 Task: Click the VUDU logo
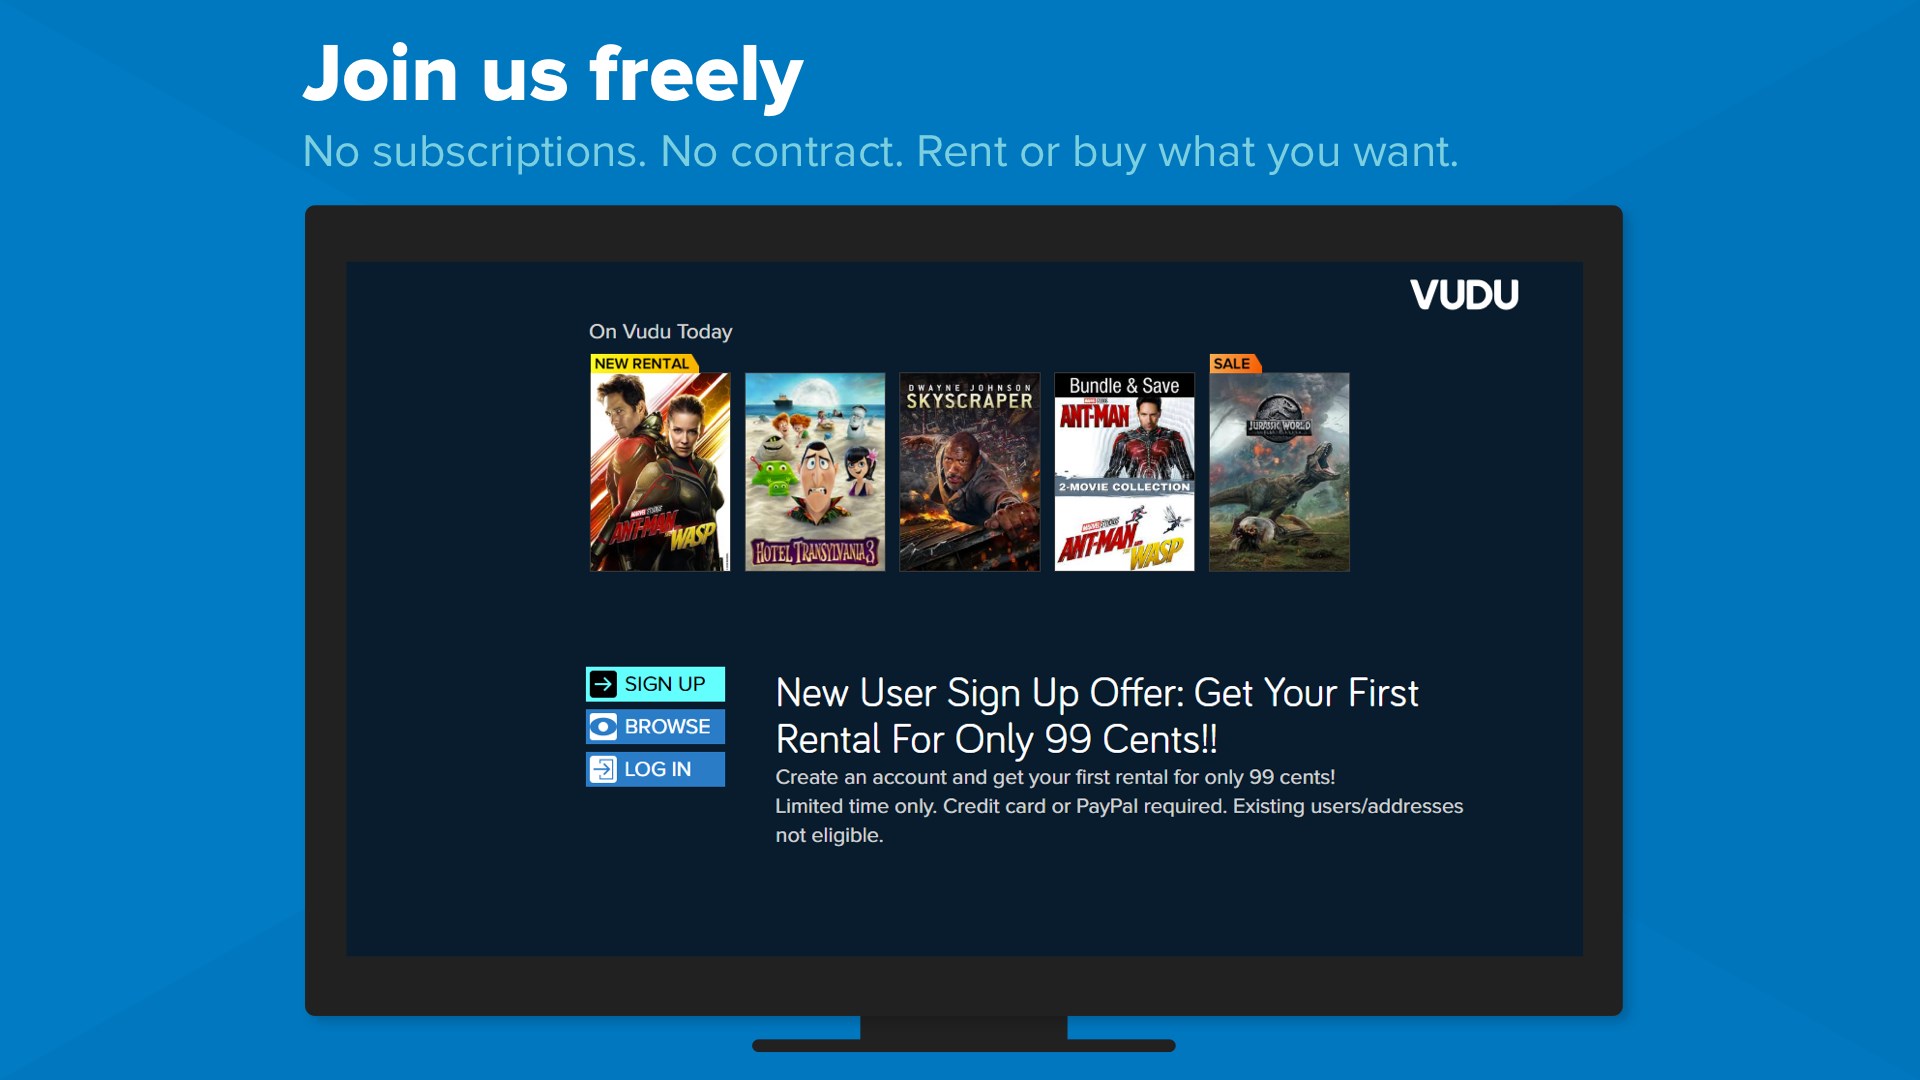(x=1464, y=295)
